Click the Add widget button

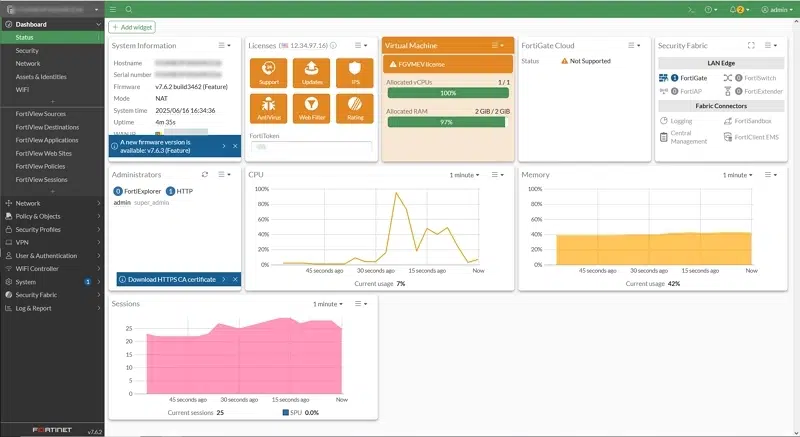pyautogui.click(x=131, y=28)
